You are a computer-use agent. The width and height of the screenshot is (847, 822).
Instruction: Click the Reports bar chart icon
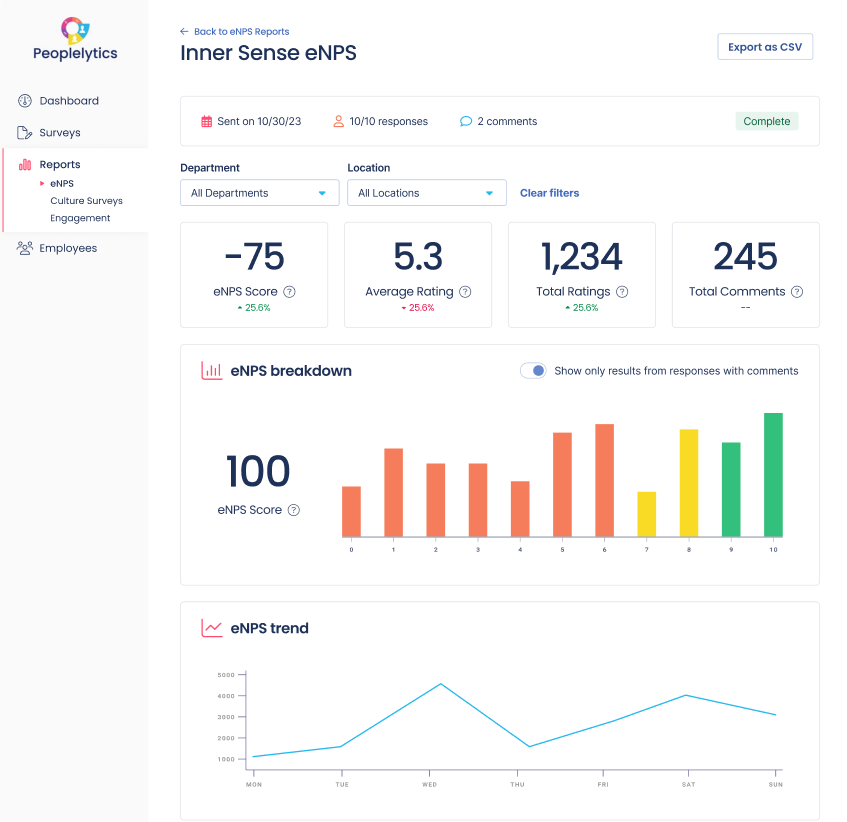(x=25, y=165)
